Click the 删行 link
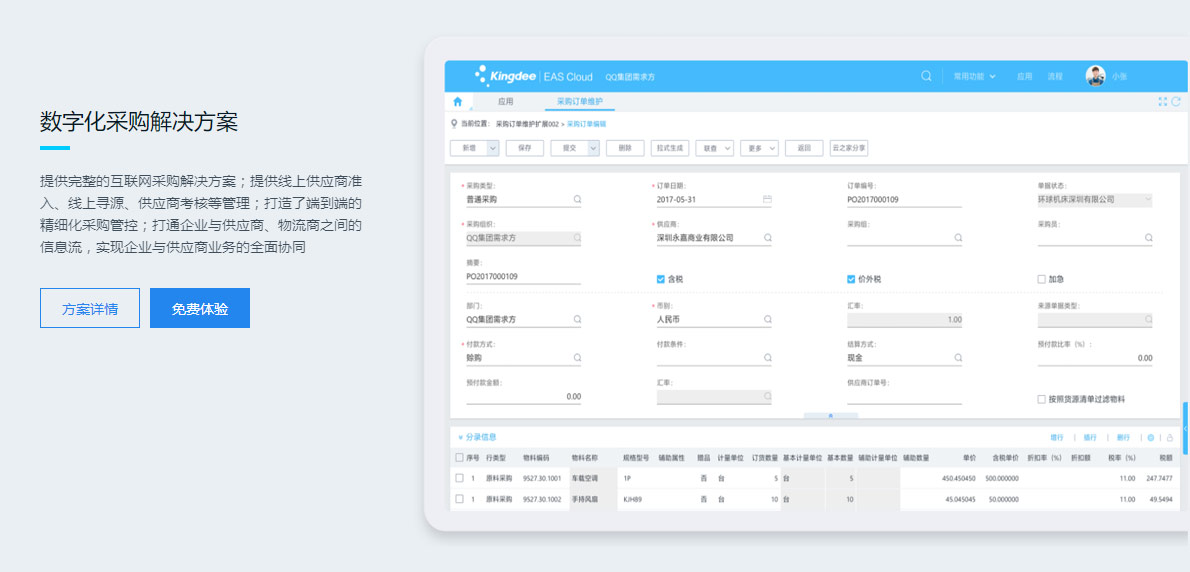The height and width of the screenshot is (572, 1190). (1122, 438)
